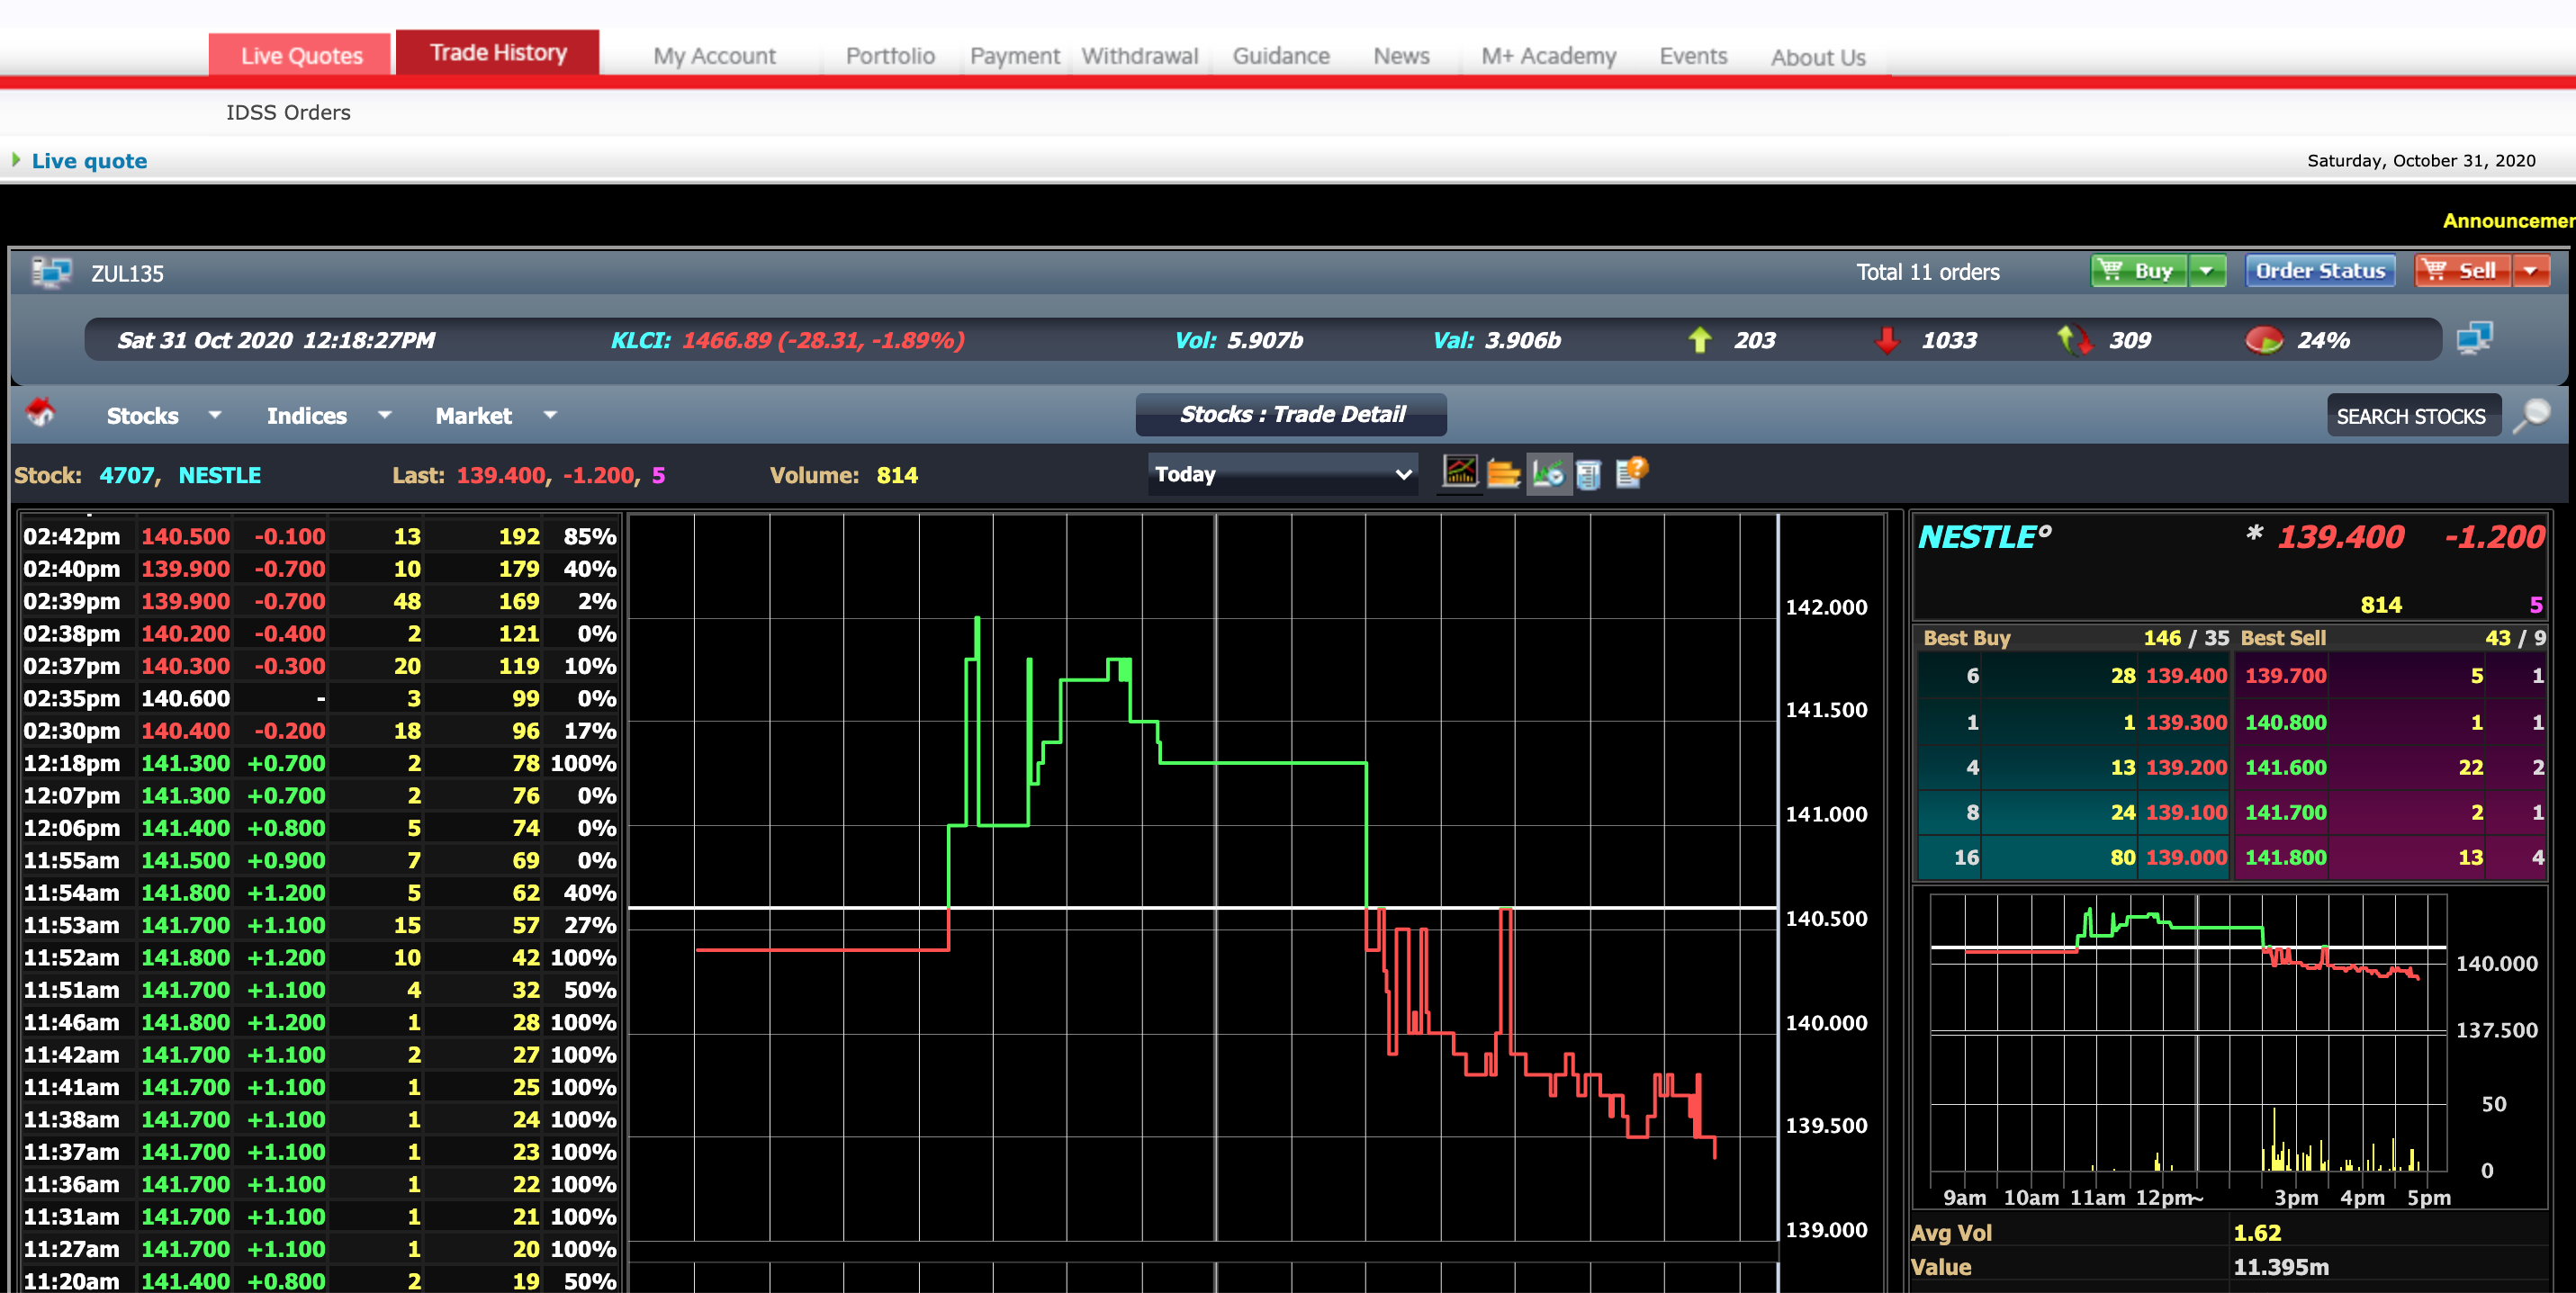Select the Live Quotes tab
This screenshot has height=1293, width=2576.
(299, 55)
